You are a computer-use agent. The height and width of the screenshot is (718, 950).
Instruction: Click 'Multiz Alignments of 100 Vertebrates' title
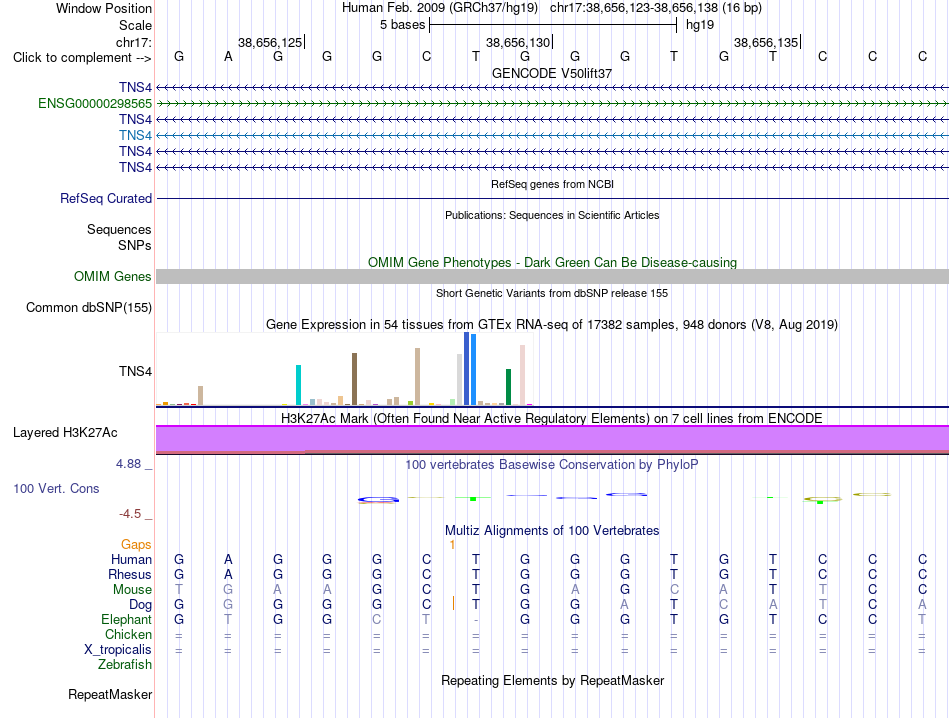552,531
